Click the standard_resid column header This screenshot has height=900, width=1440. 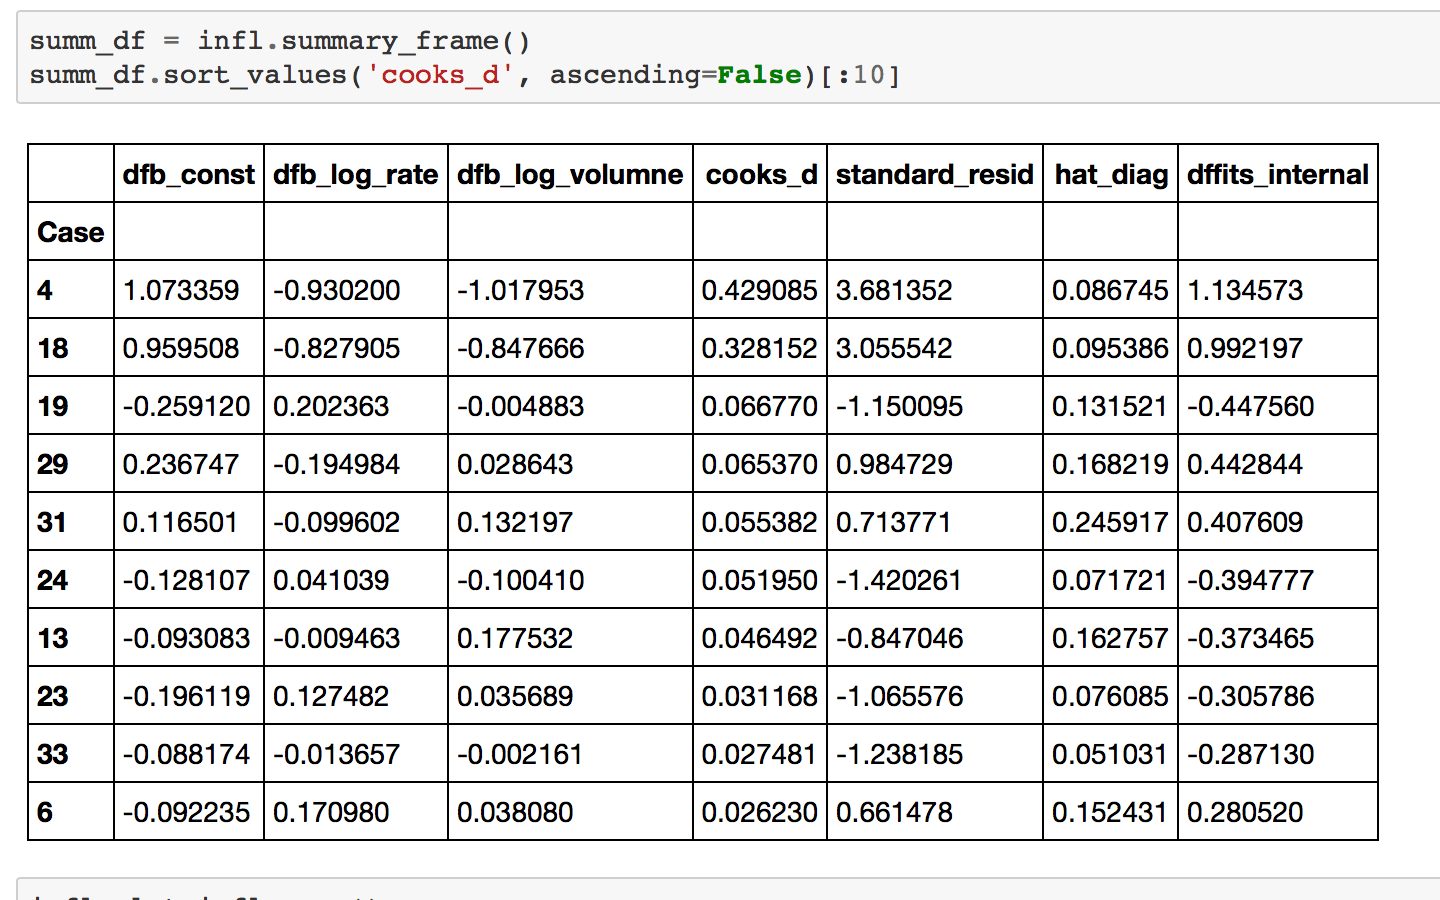click(934, 174)
